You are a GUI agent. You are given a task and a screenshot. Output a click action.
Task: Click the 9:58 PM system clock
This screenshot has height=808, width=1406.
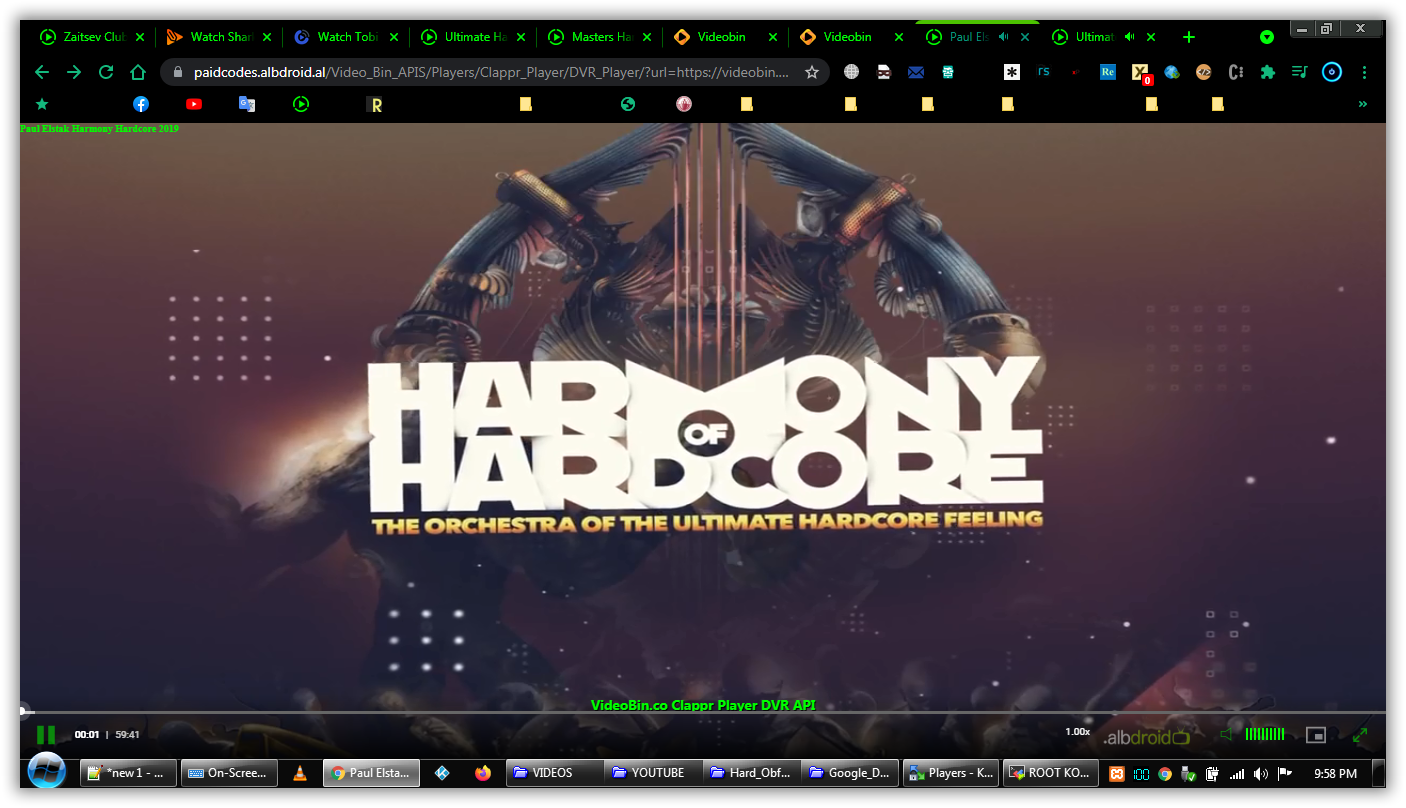1336,773
